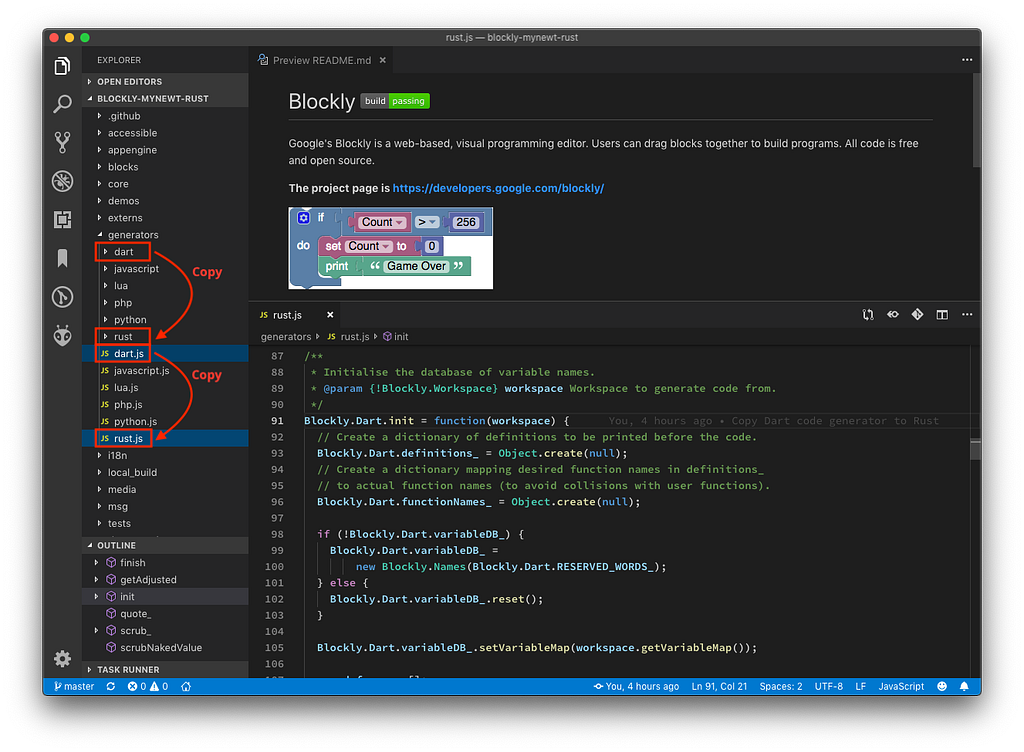Image resolution: width=1024 pixels, height=752 pixels.
Task: Open the developers.google.com/blockly link
Action: click(x=498, y=188)
